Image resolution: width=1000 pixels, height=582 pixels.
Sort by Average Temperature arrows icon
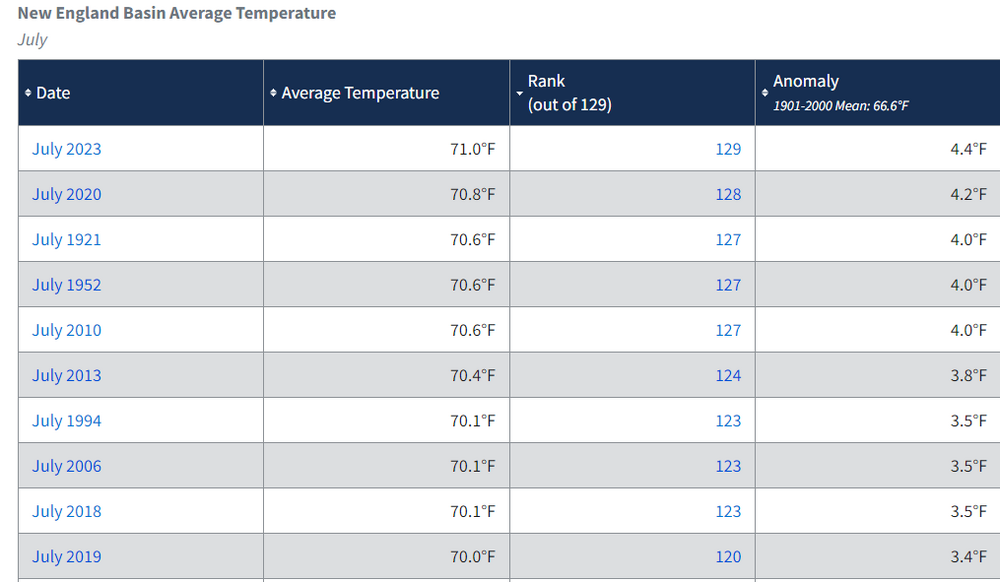(x=273, y=93)
